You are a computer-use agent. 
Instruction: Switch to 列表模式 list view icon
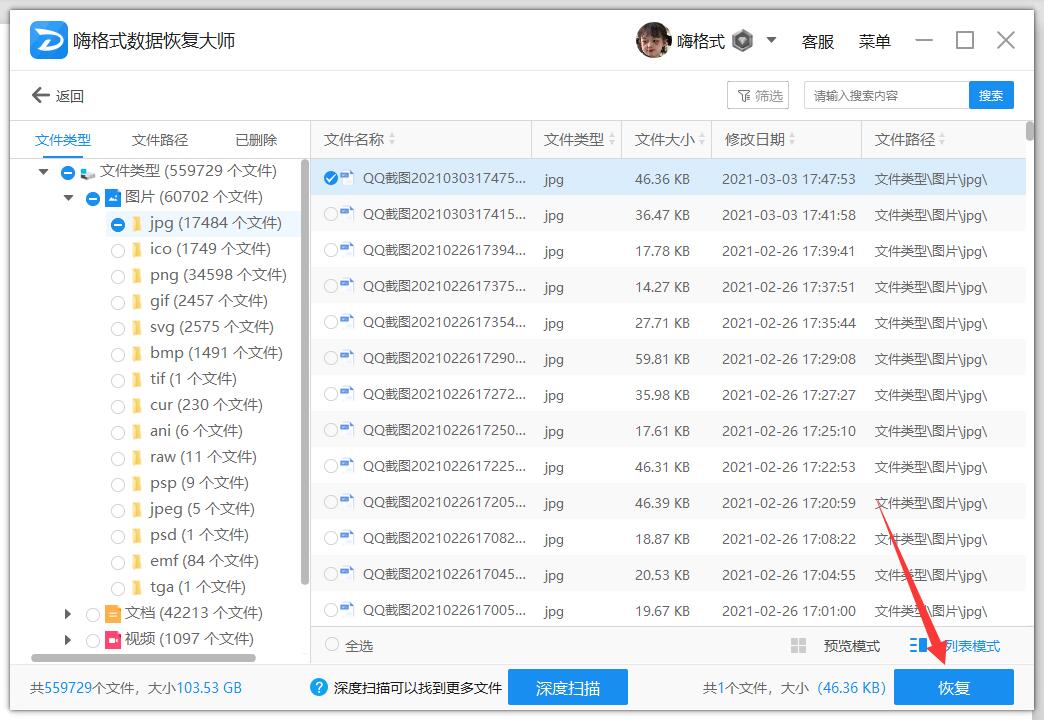pyautogui.click(x=918, y=645)
